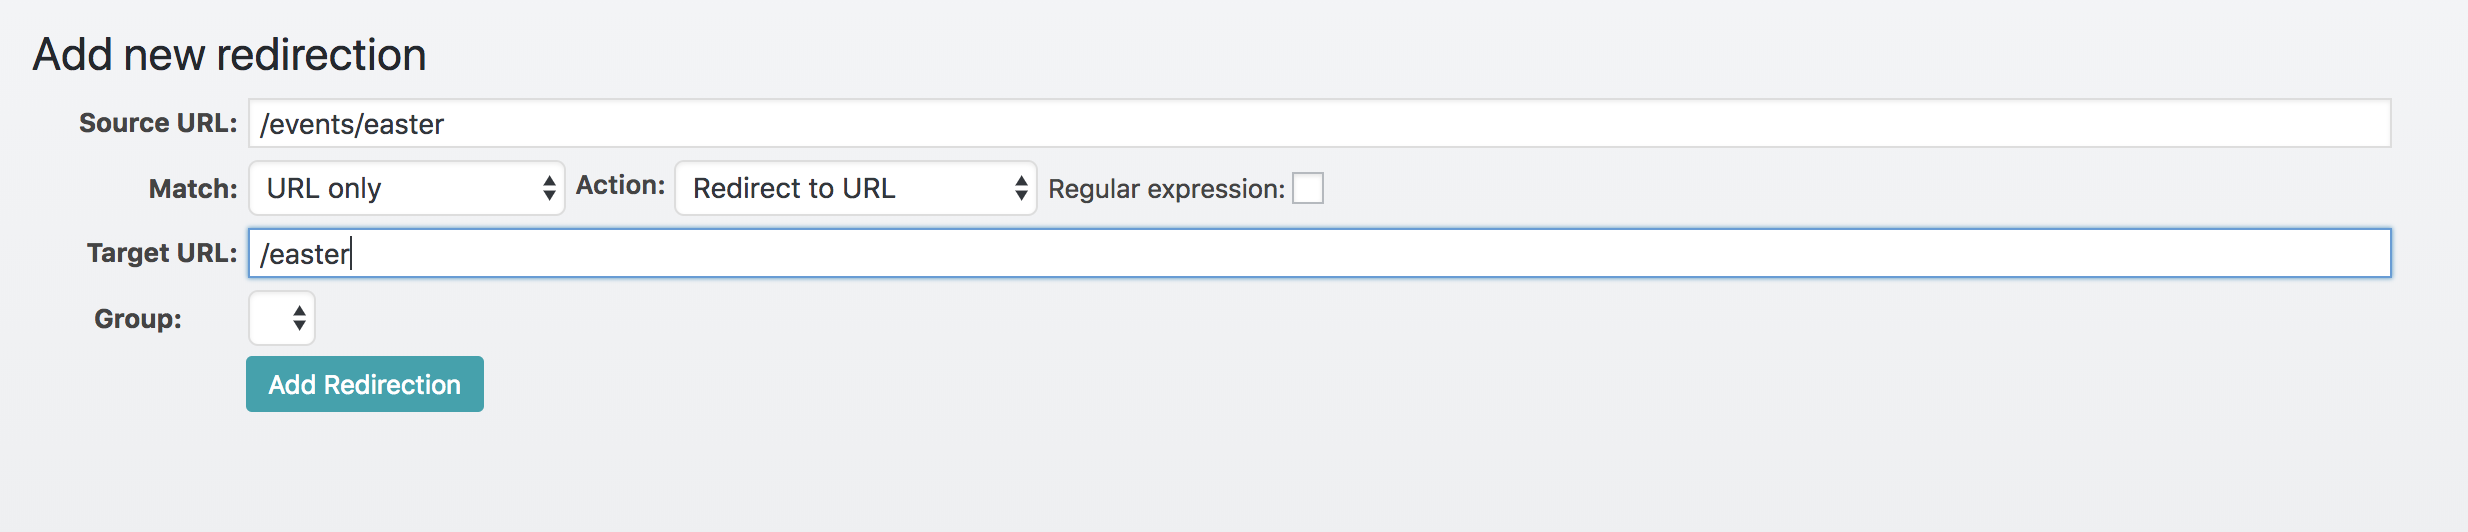Screen dimensions: 2468x532
Task: Click the "Regular expression:" label text
Action: coord(1166,189)
